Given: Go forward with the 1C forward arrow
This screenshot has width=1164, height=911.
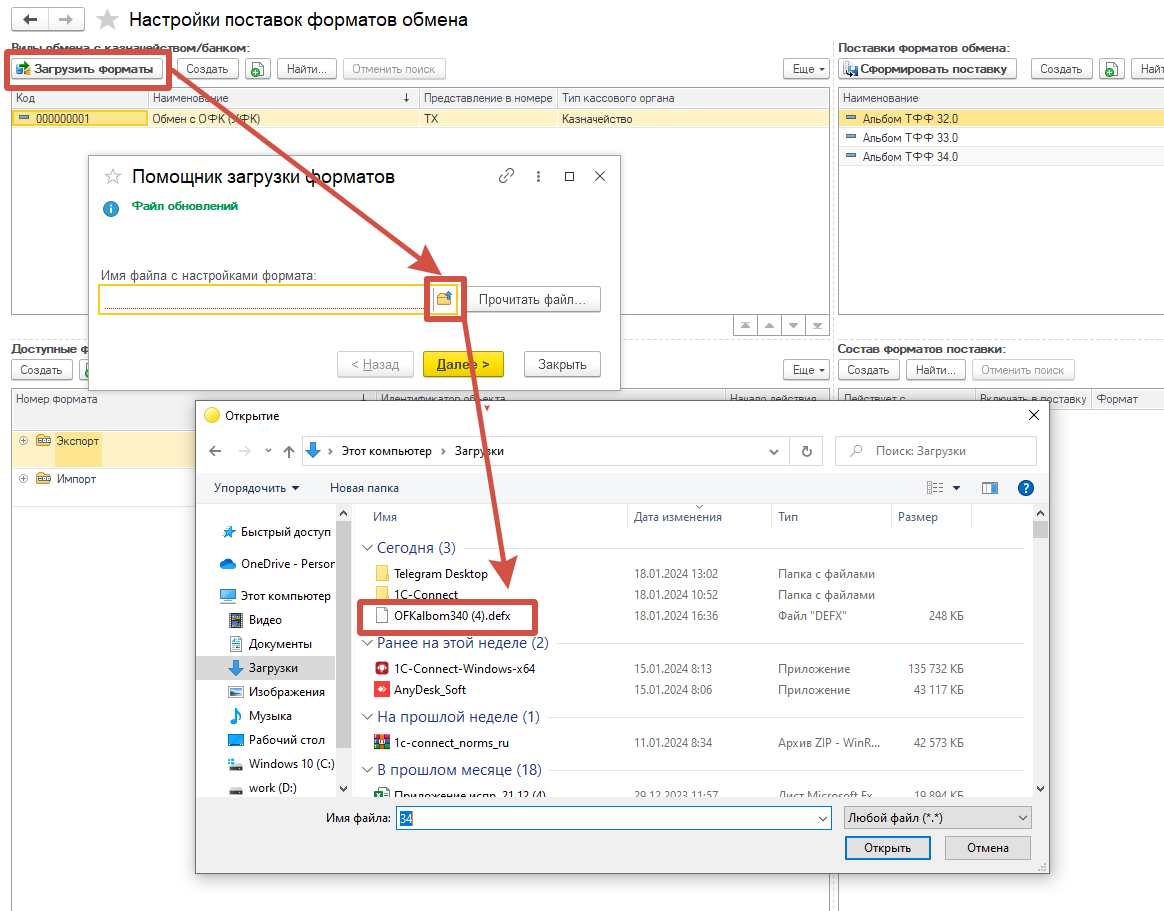Looking at the screenshot, I should click(x=66, y=19).
